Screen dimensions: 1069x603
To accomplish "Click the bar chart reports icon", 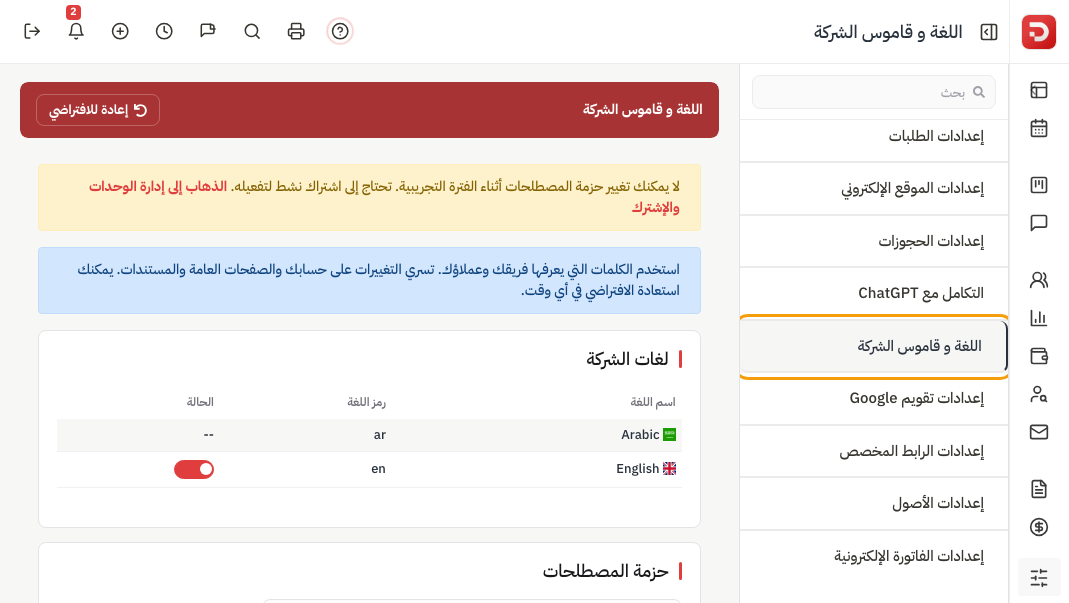I will coord(1038,318).
